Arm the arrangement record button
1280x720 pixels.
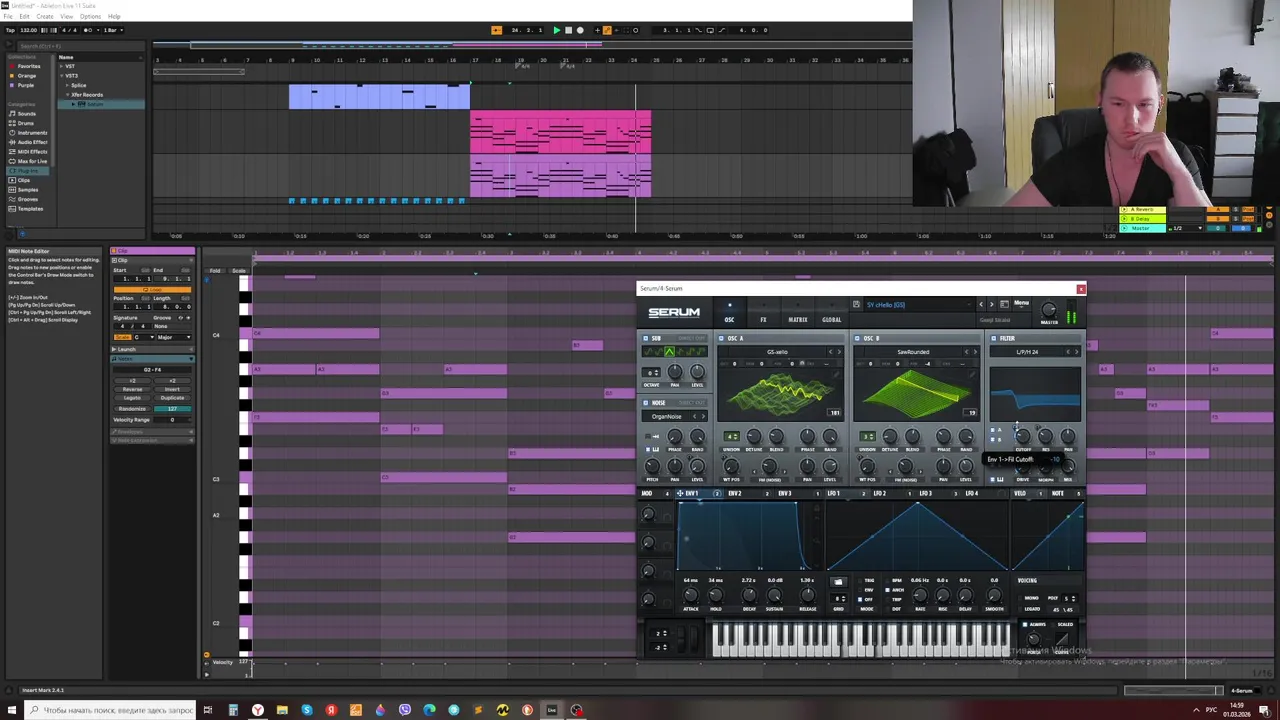coord(580,30)
